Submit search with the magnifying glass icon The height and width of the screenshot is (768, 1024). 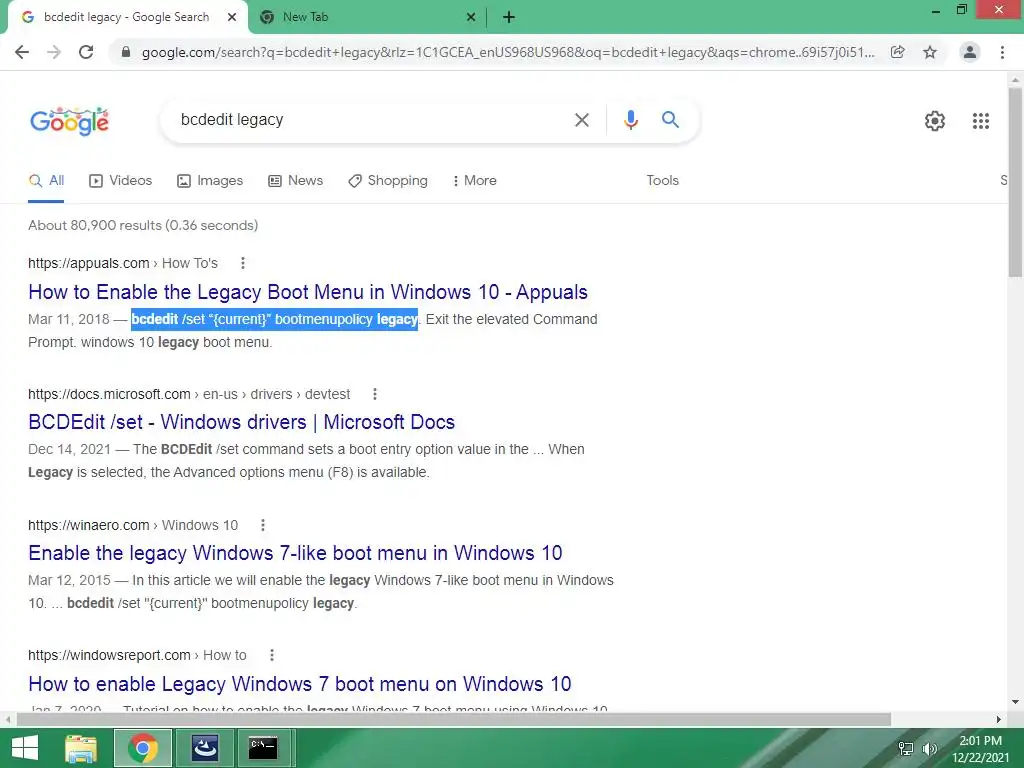click(670, 120)
